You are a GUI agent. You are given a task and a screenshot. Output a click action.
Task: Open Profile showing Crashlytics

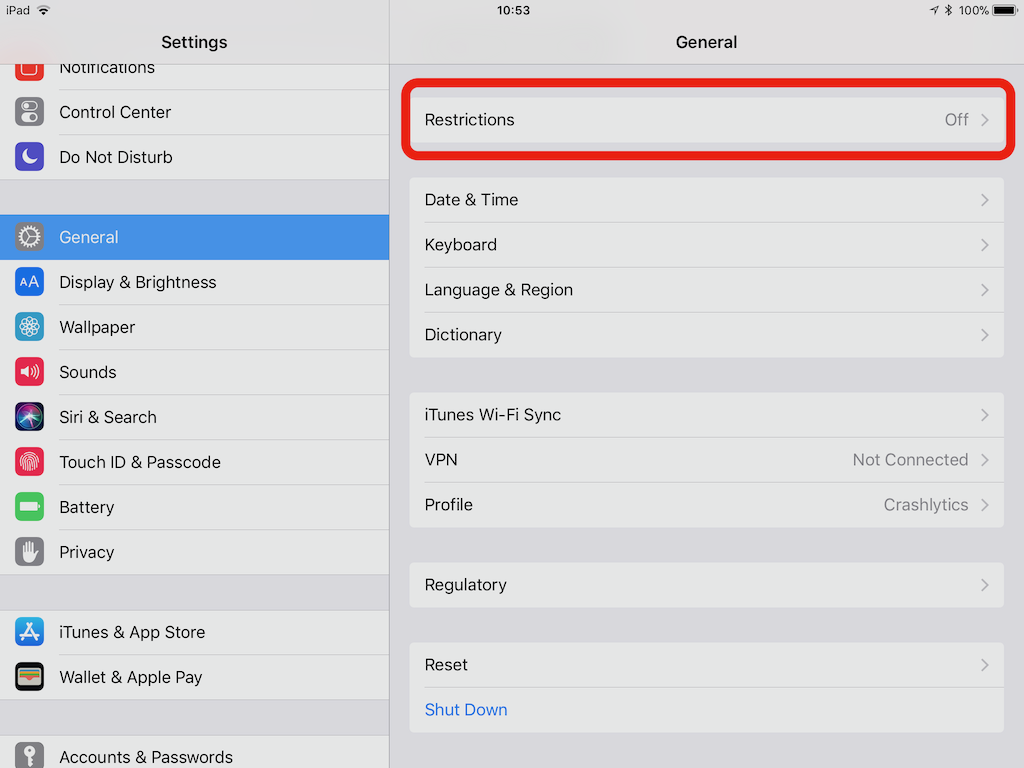(x=707, y=505)
